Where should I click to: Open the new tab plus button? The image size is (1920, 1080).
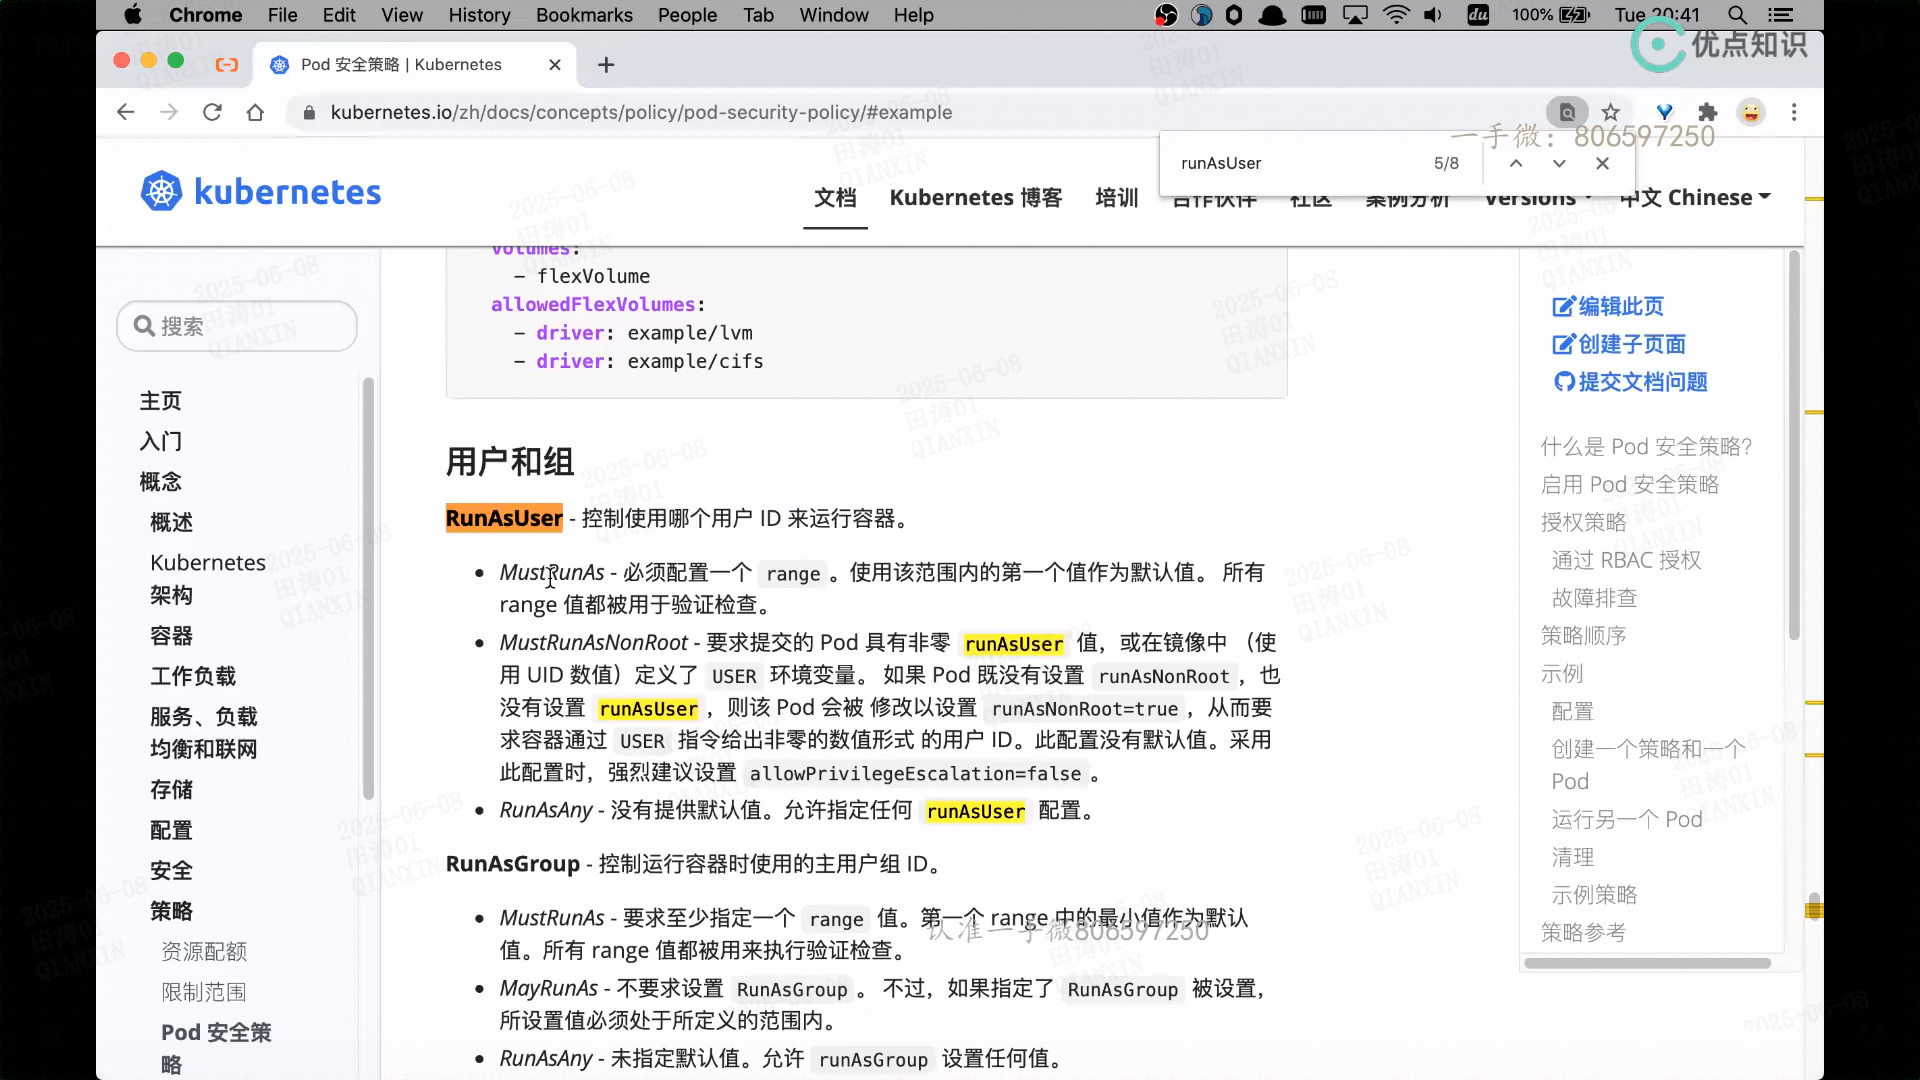pos(606,65)
